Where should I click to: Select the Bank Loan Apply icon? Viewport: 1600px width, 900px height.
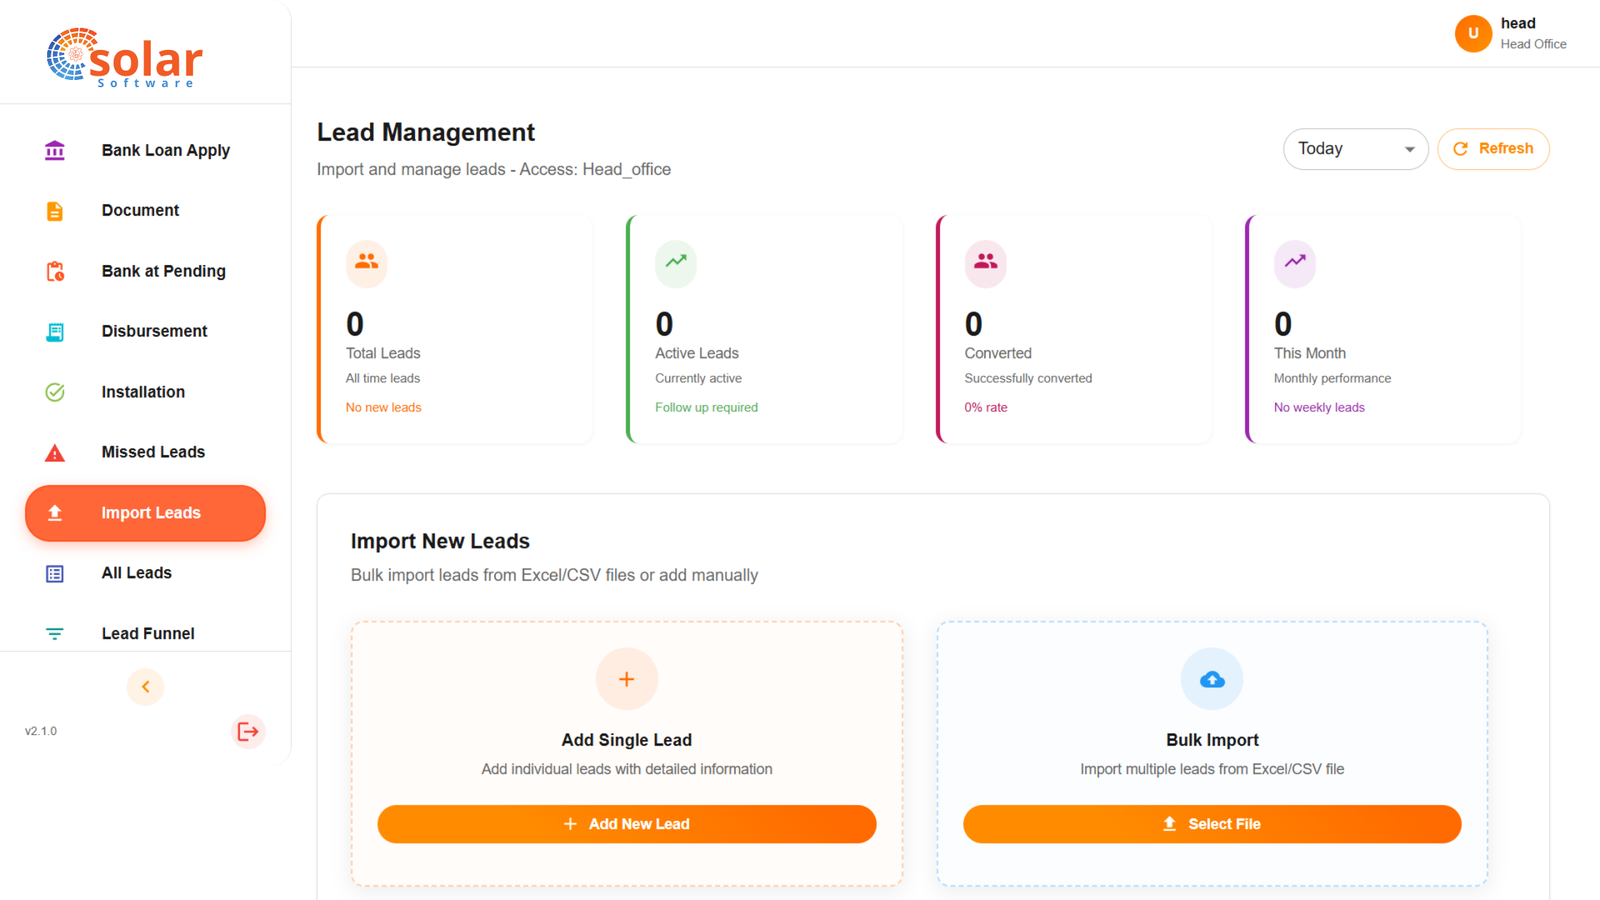(54, 150)
